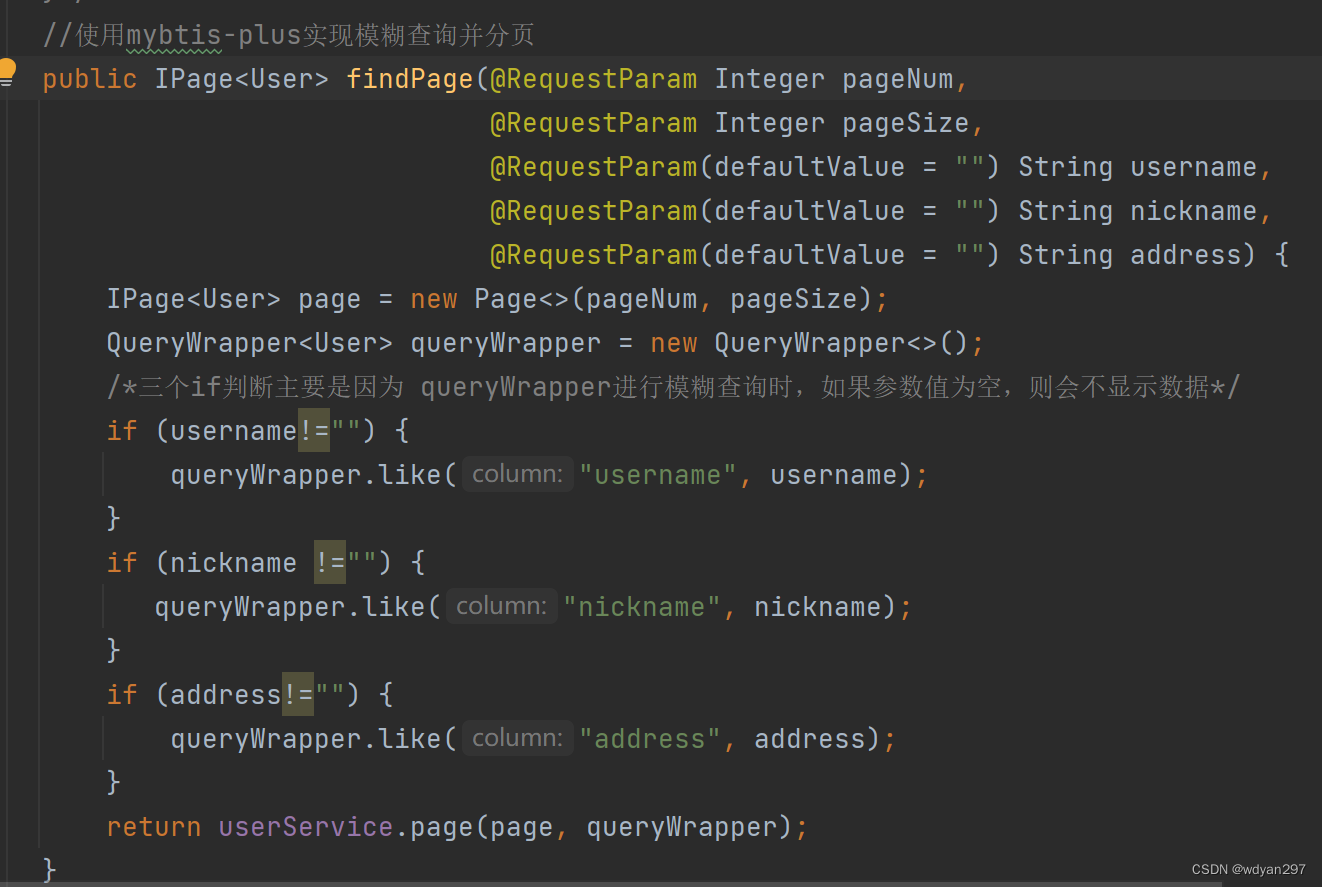Click the "nickname" string literal
The width and height of the screenshot is (1322, 887).
coord(642,607)
